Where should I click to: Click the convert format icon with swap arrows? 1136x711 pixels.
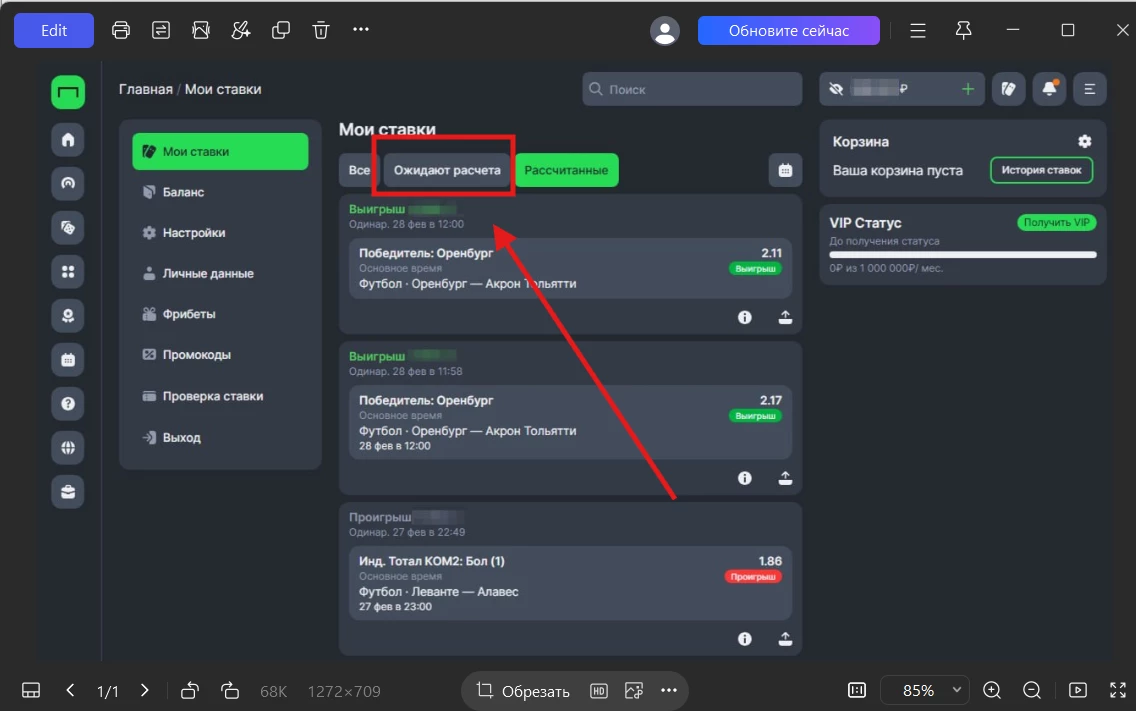161,30
